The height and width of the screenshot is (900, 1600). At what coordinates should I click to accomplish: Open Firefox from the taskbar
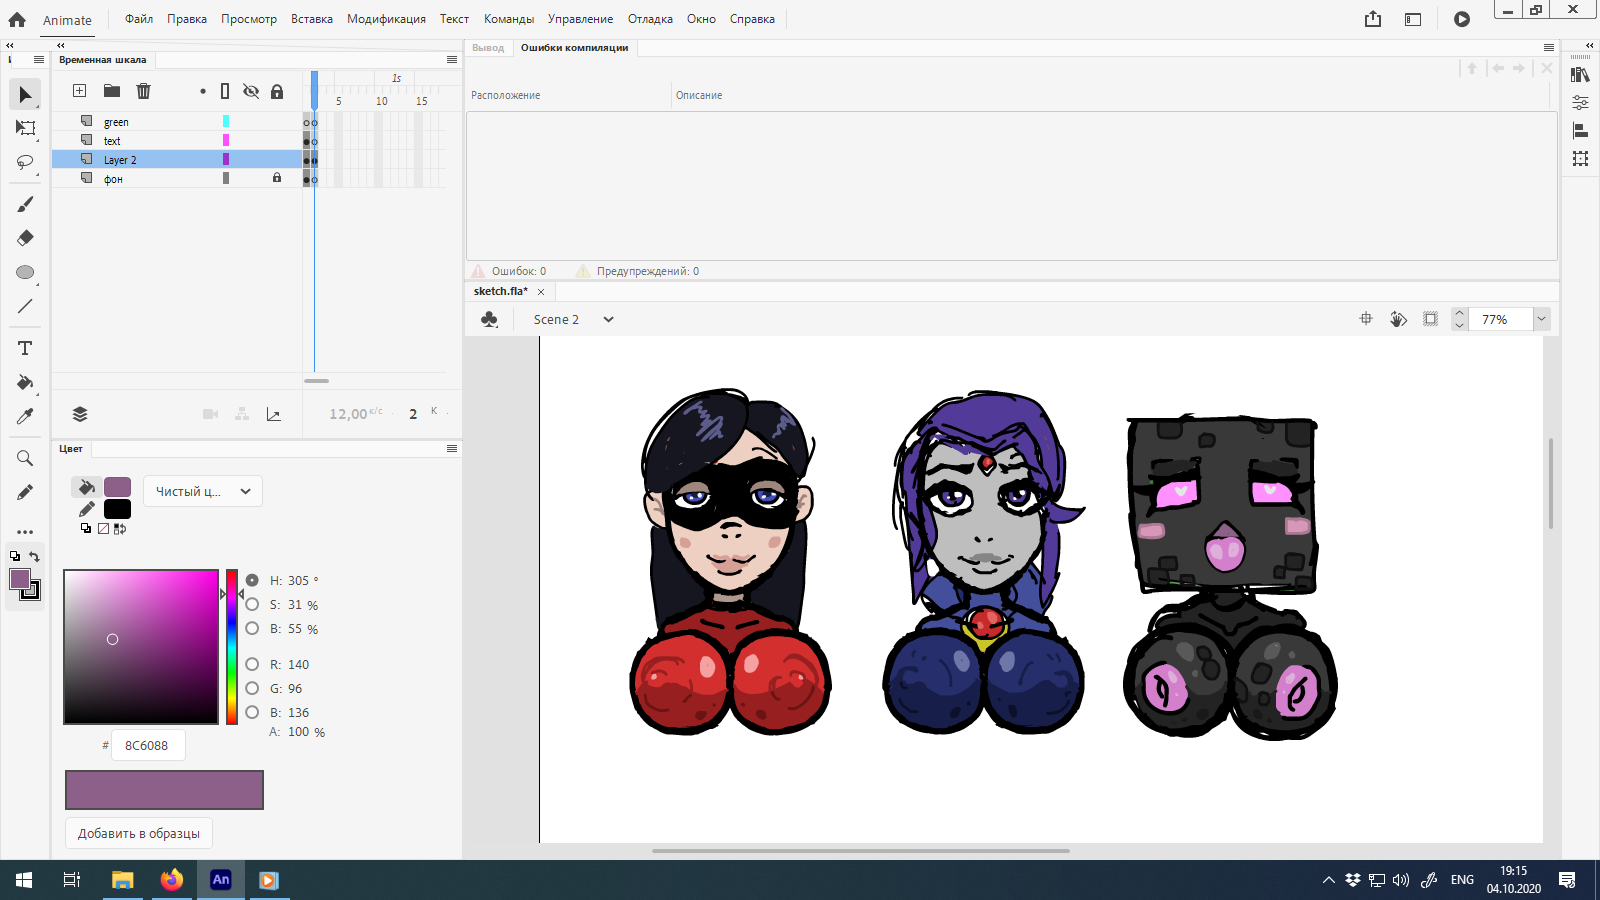pyautogui.click(x=172, y=880)
